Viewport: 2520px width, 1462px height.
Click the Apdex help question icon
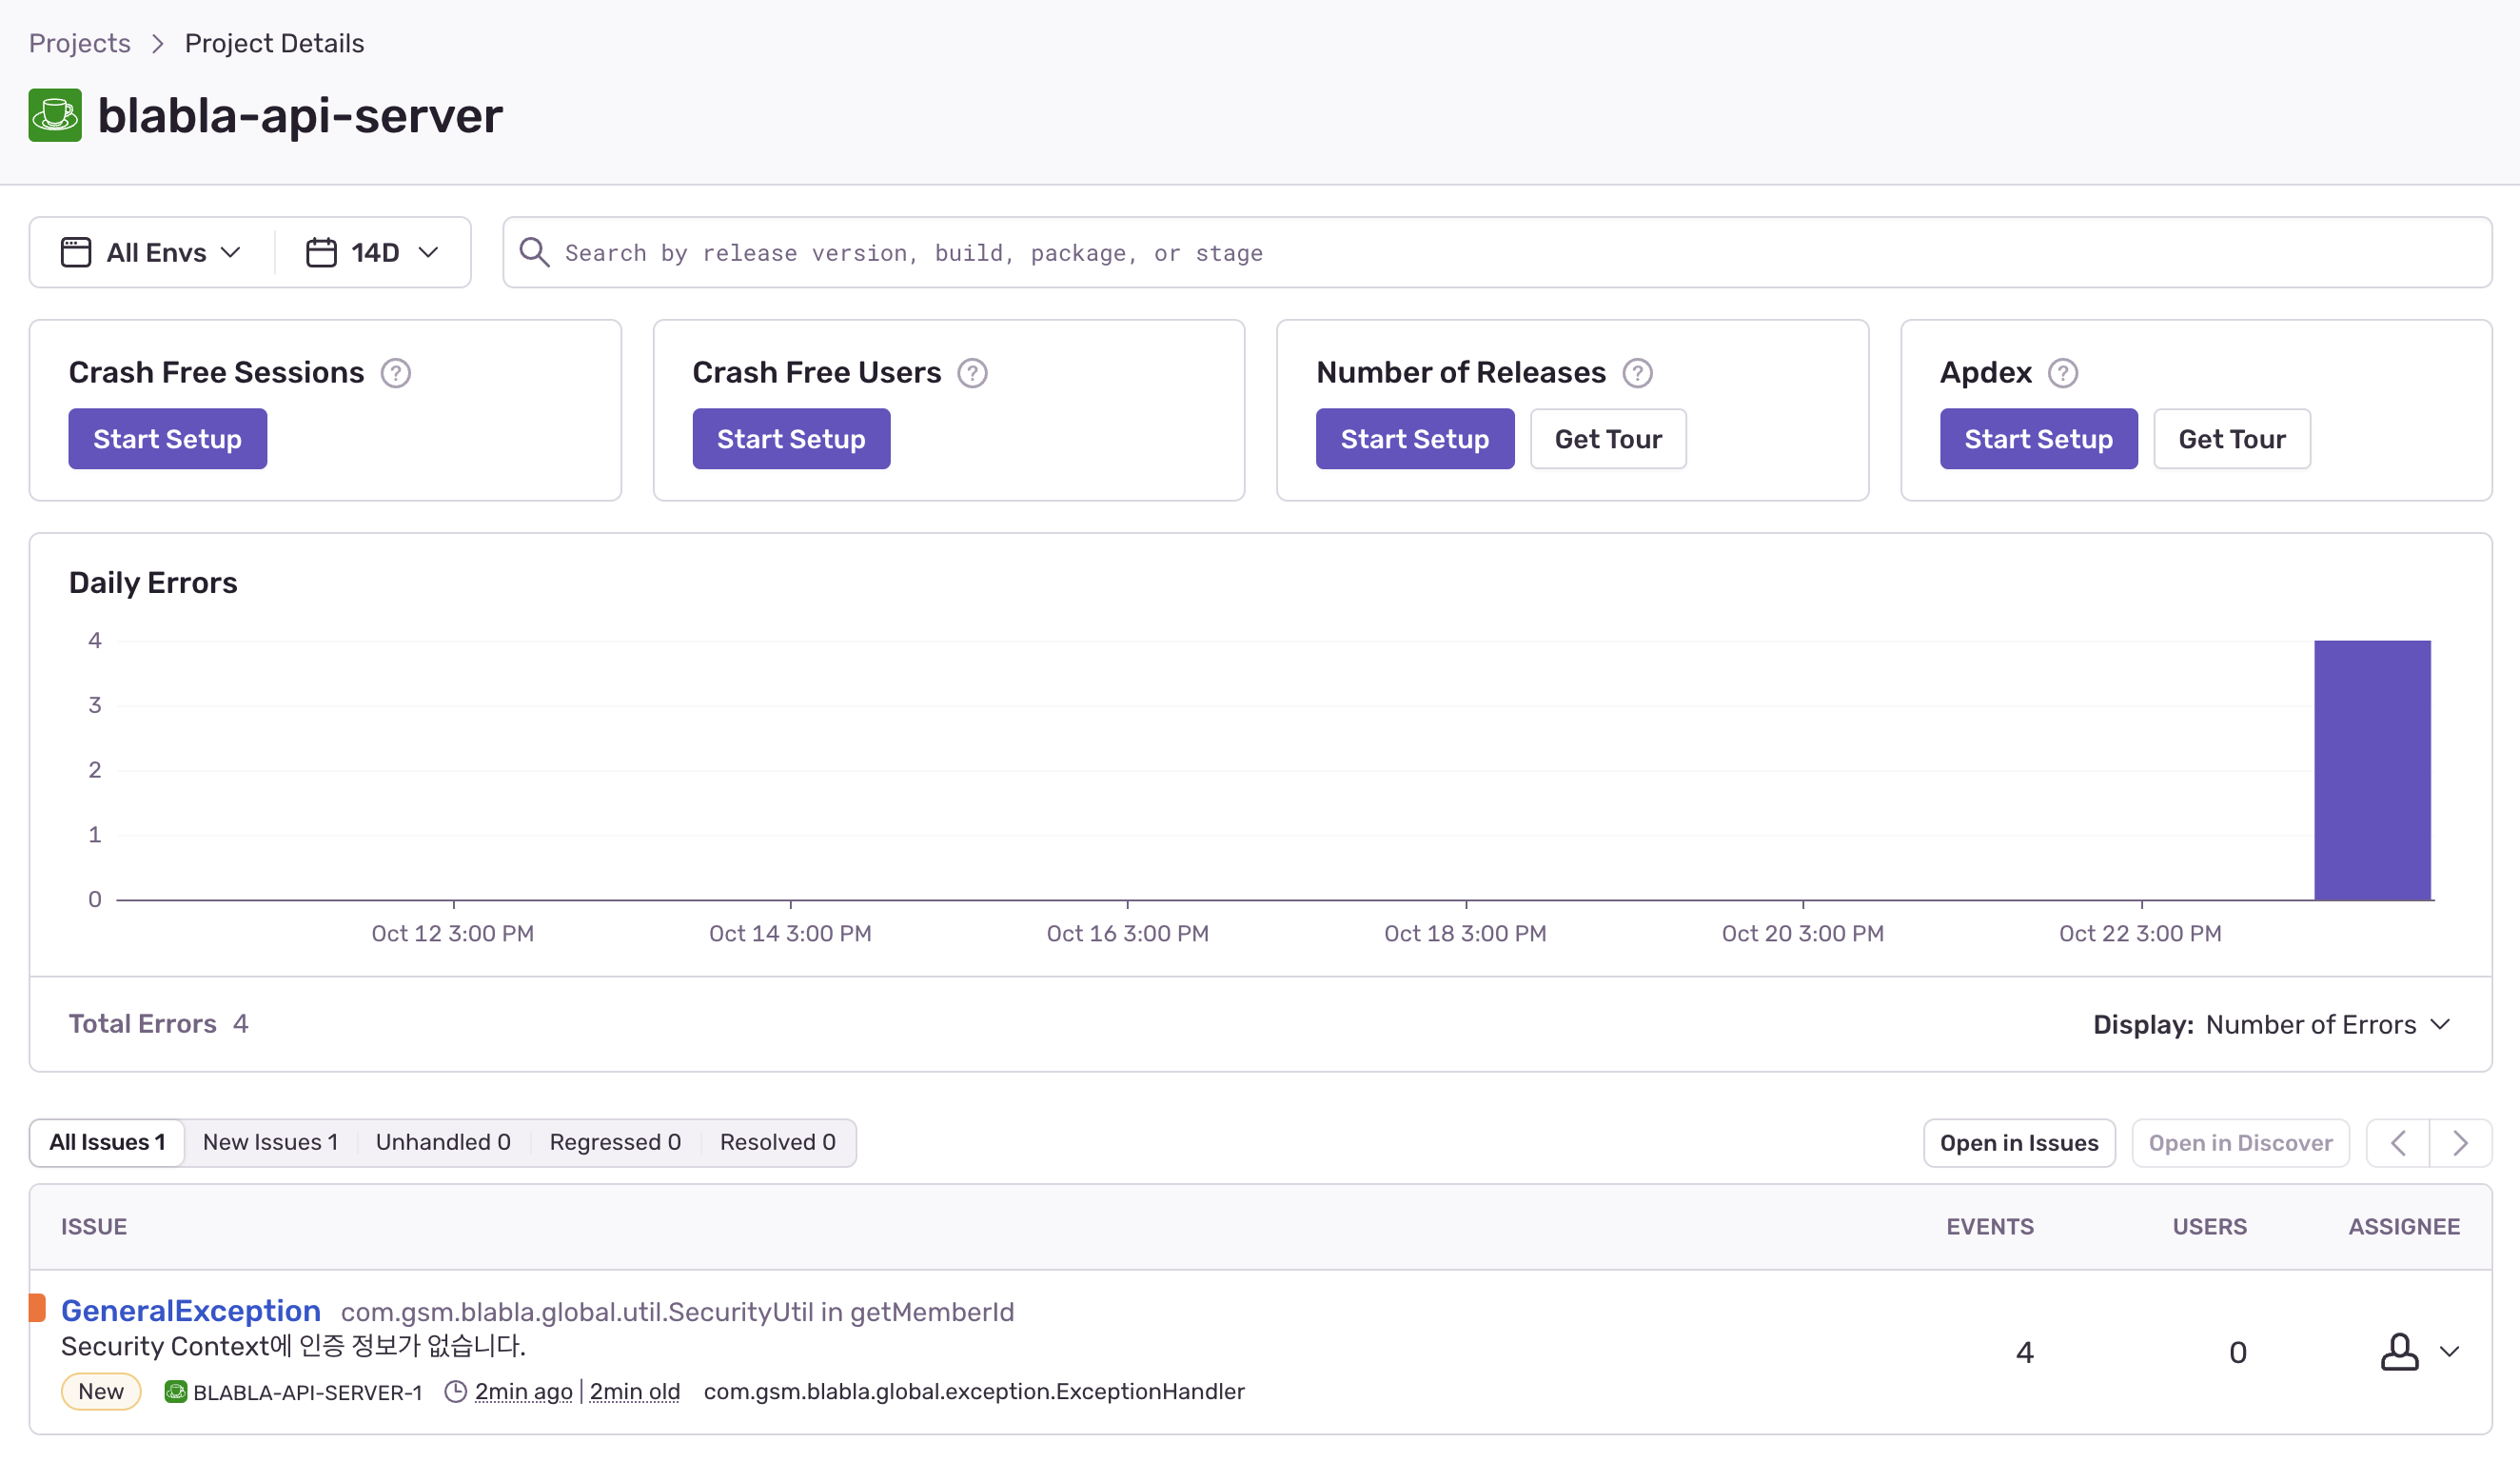pos(2062,373)
